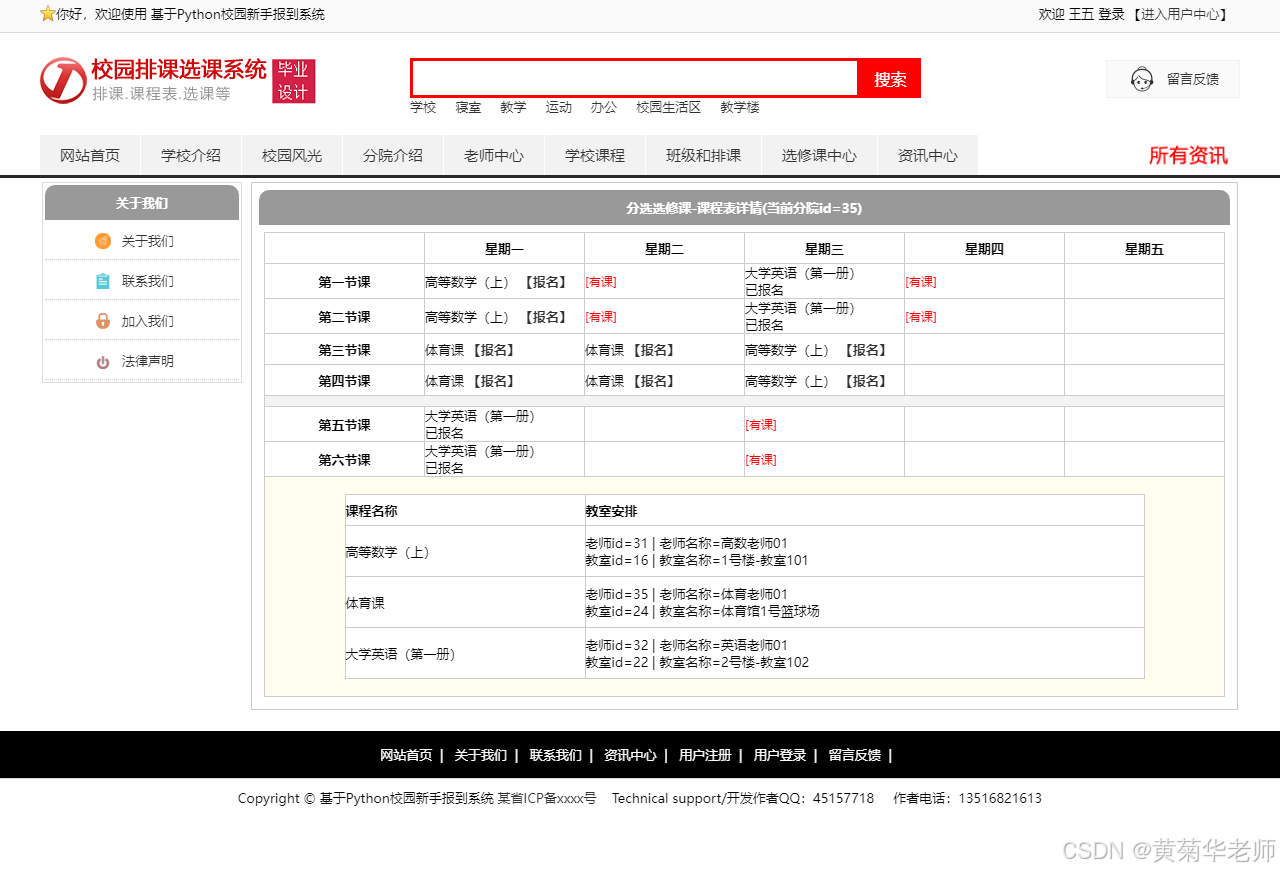Click the red site logo icon
The width and height of the screenshot is (1280, 872).
click(63, 80)
